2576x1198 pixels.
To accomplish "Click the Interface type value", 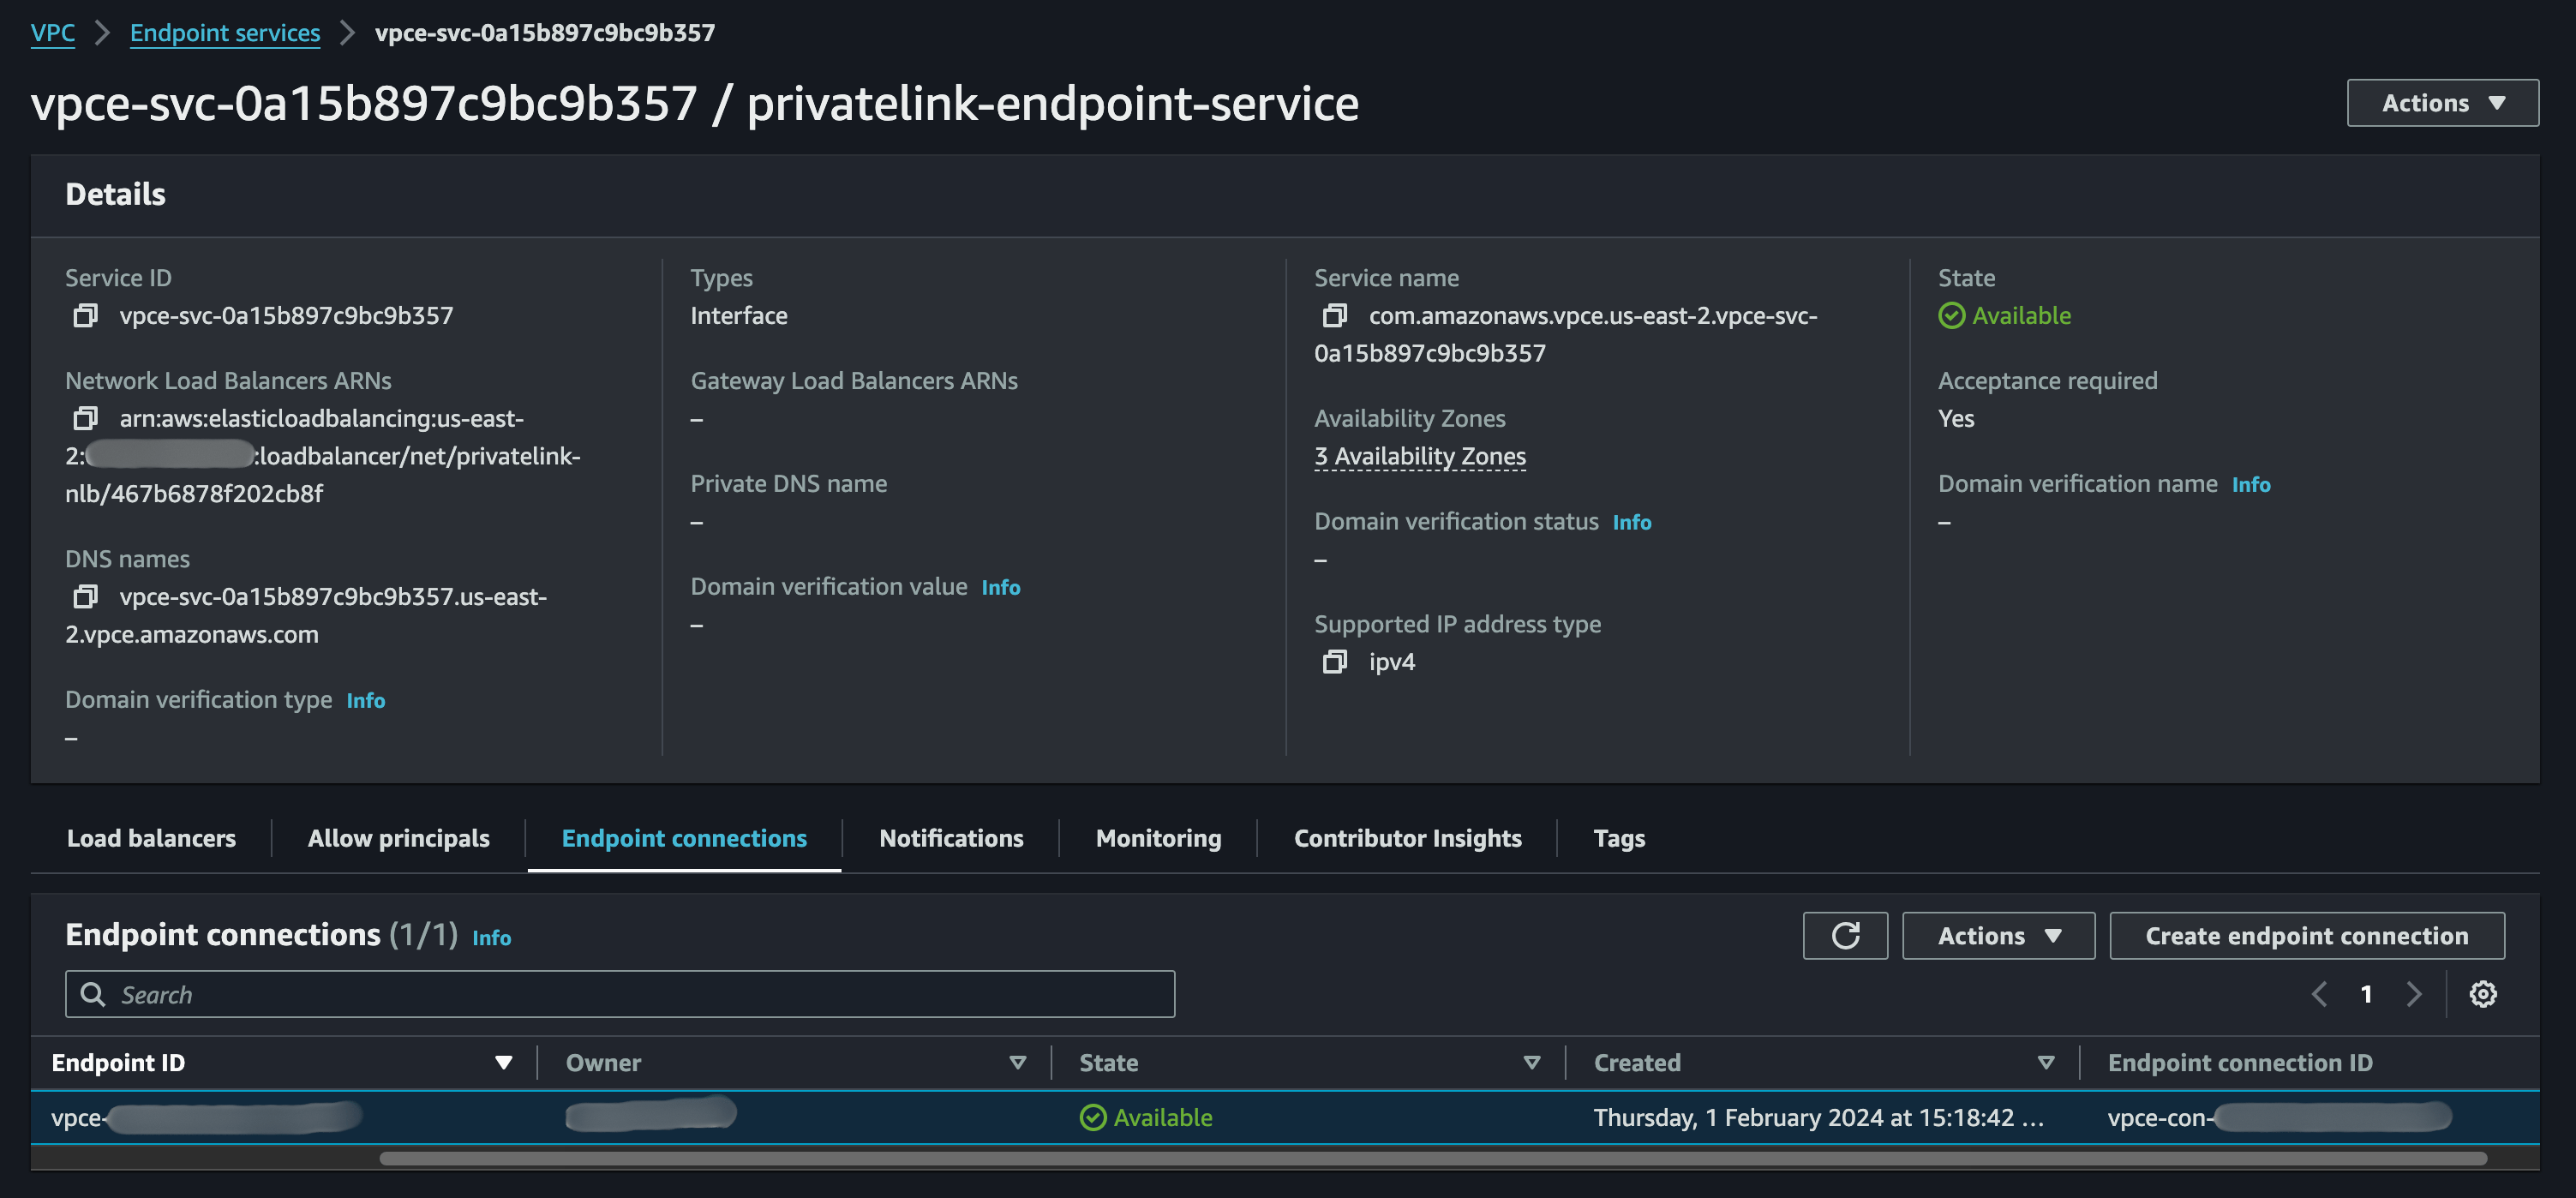I will click(739, 316).
